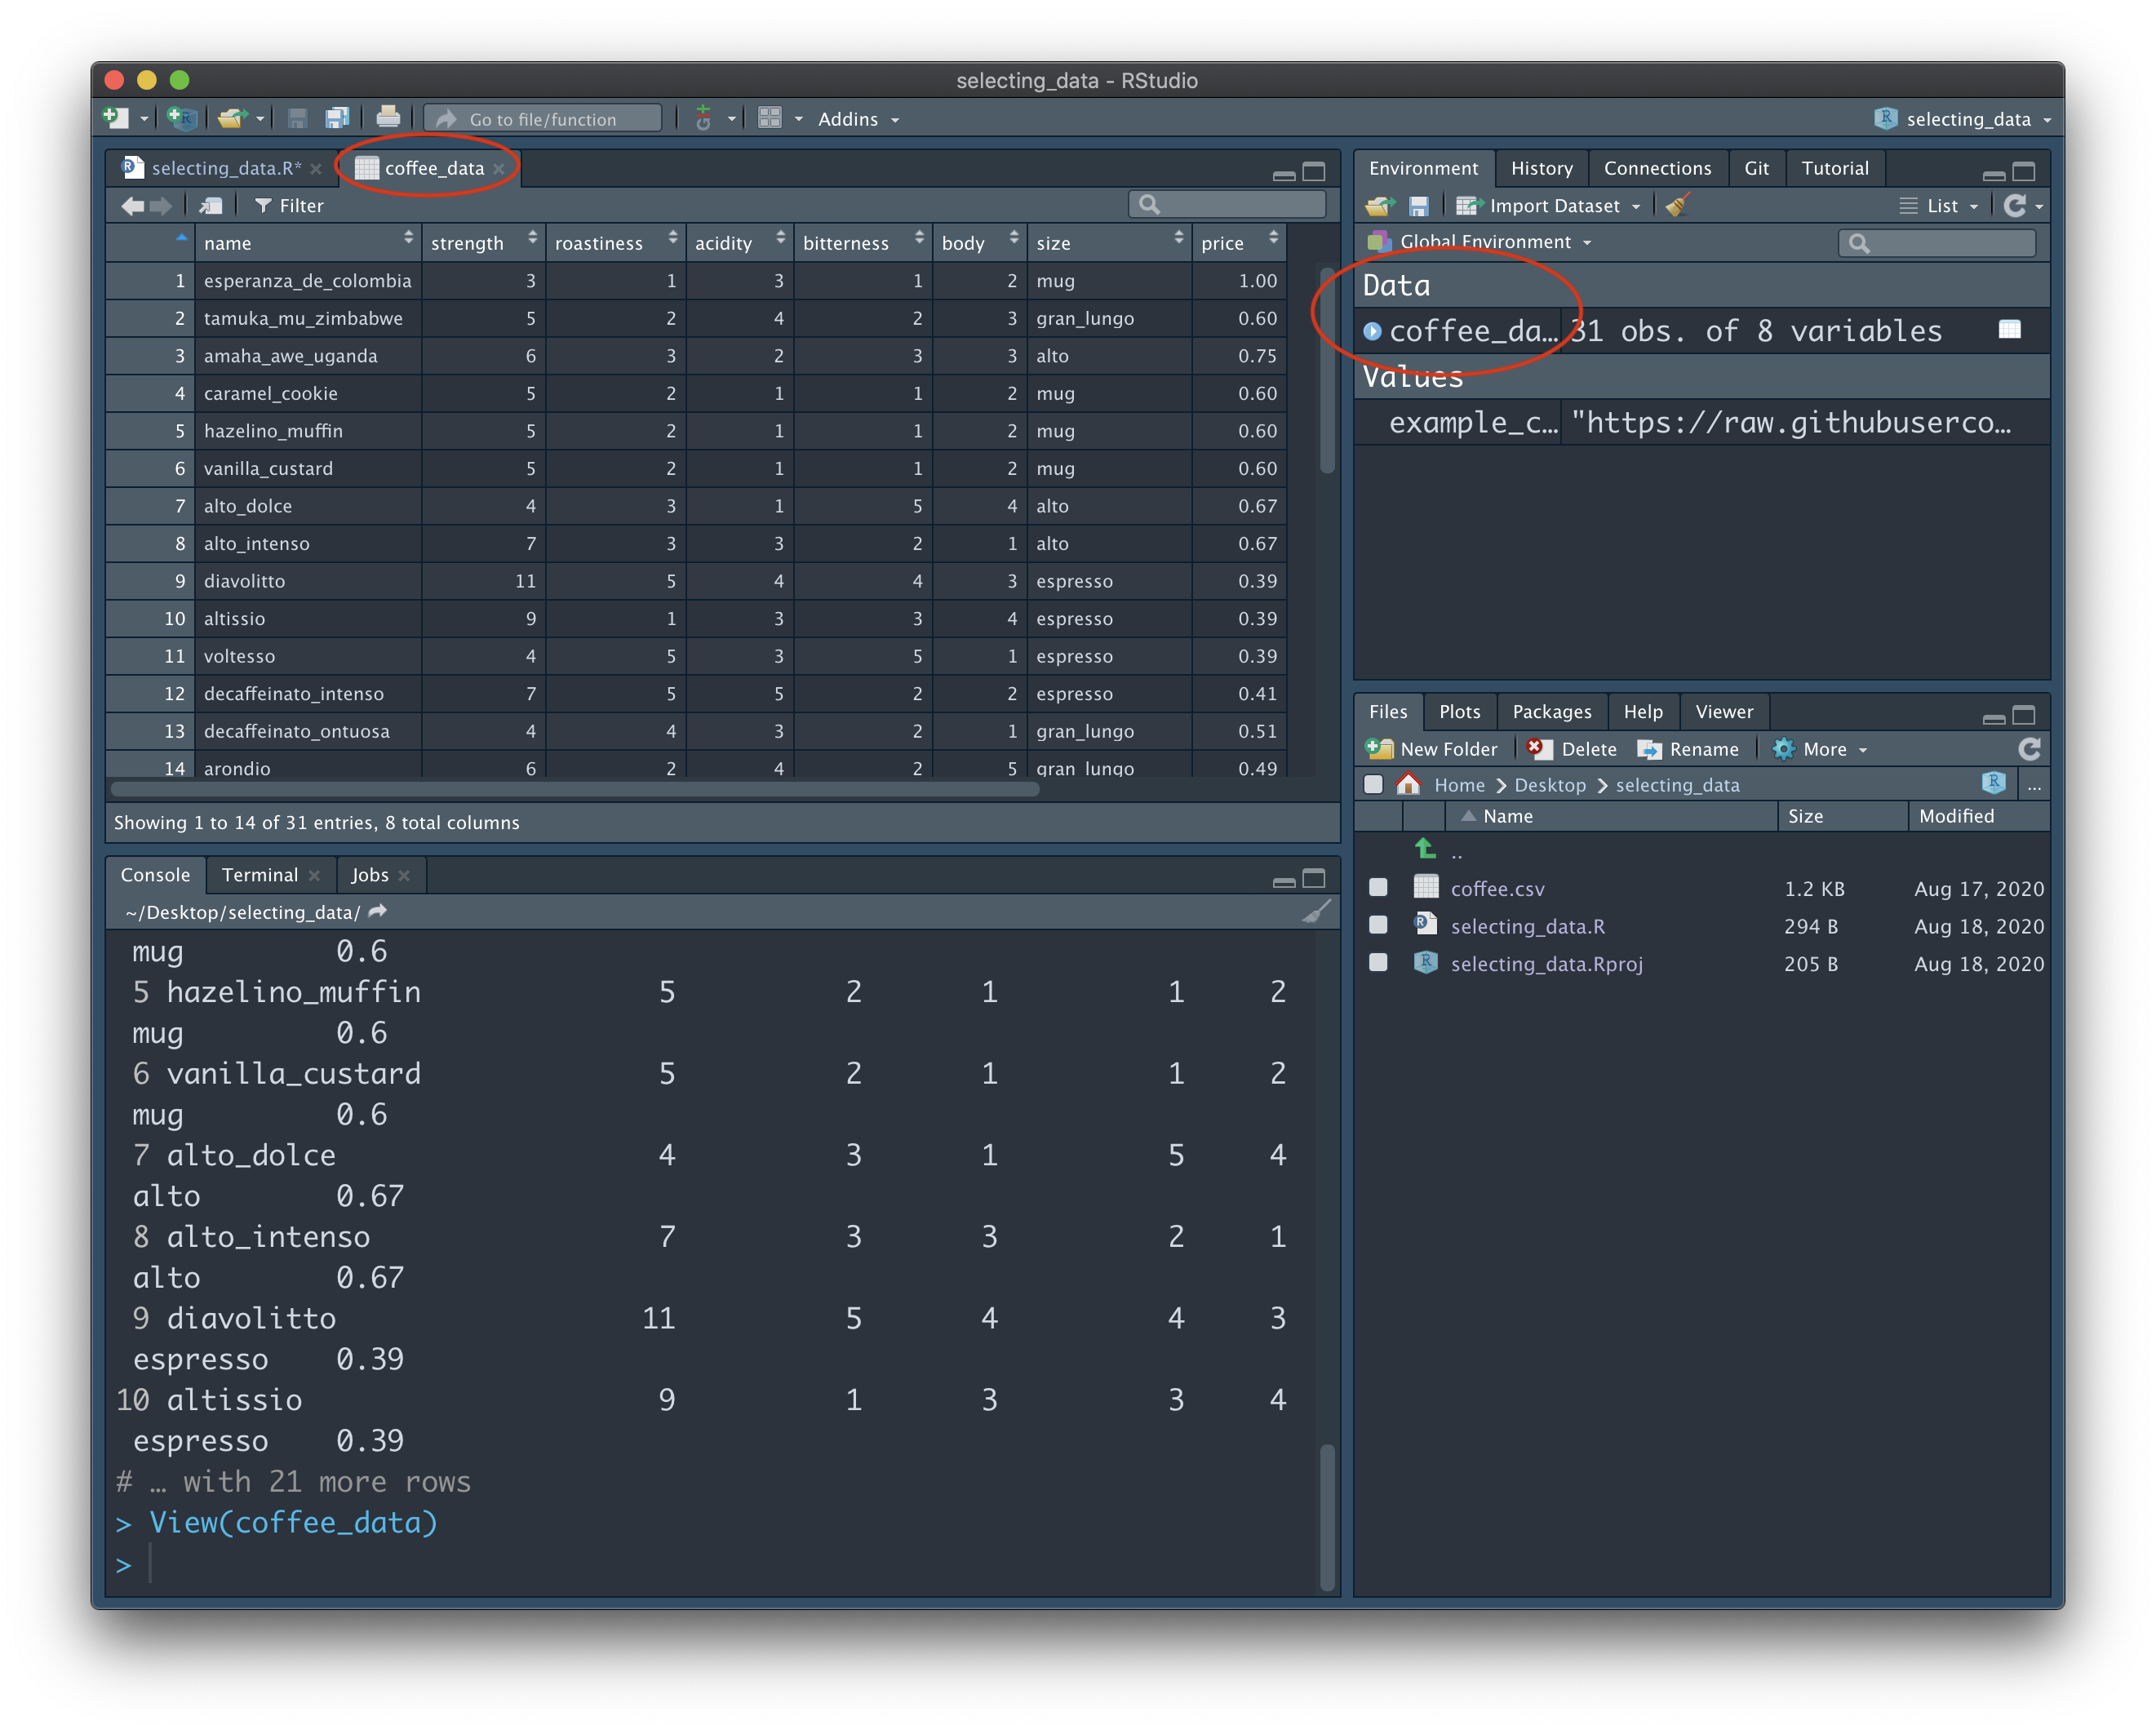The image size is (2156, 1730).
Task: Click the Rename button in Files pane
Action: click(1688, 749)
